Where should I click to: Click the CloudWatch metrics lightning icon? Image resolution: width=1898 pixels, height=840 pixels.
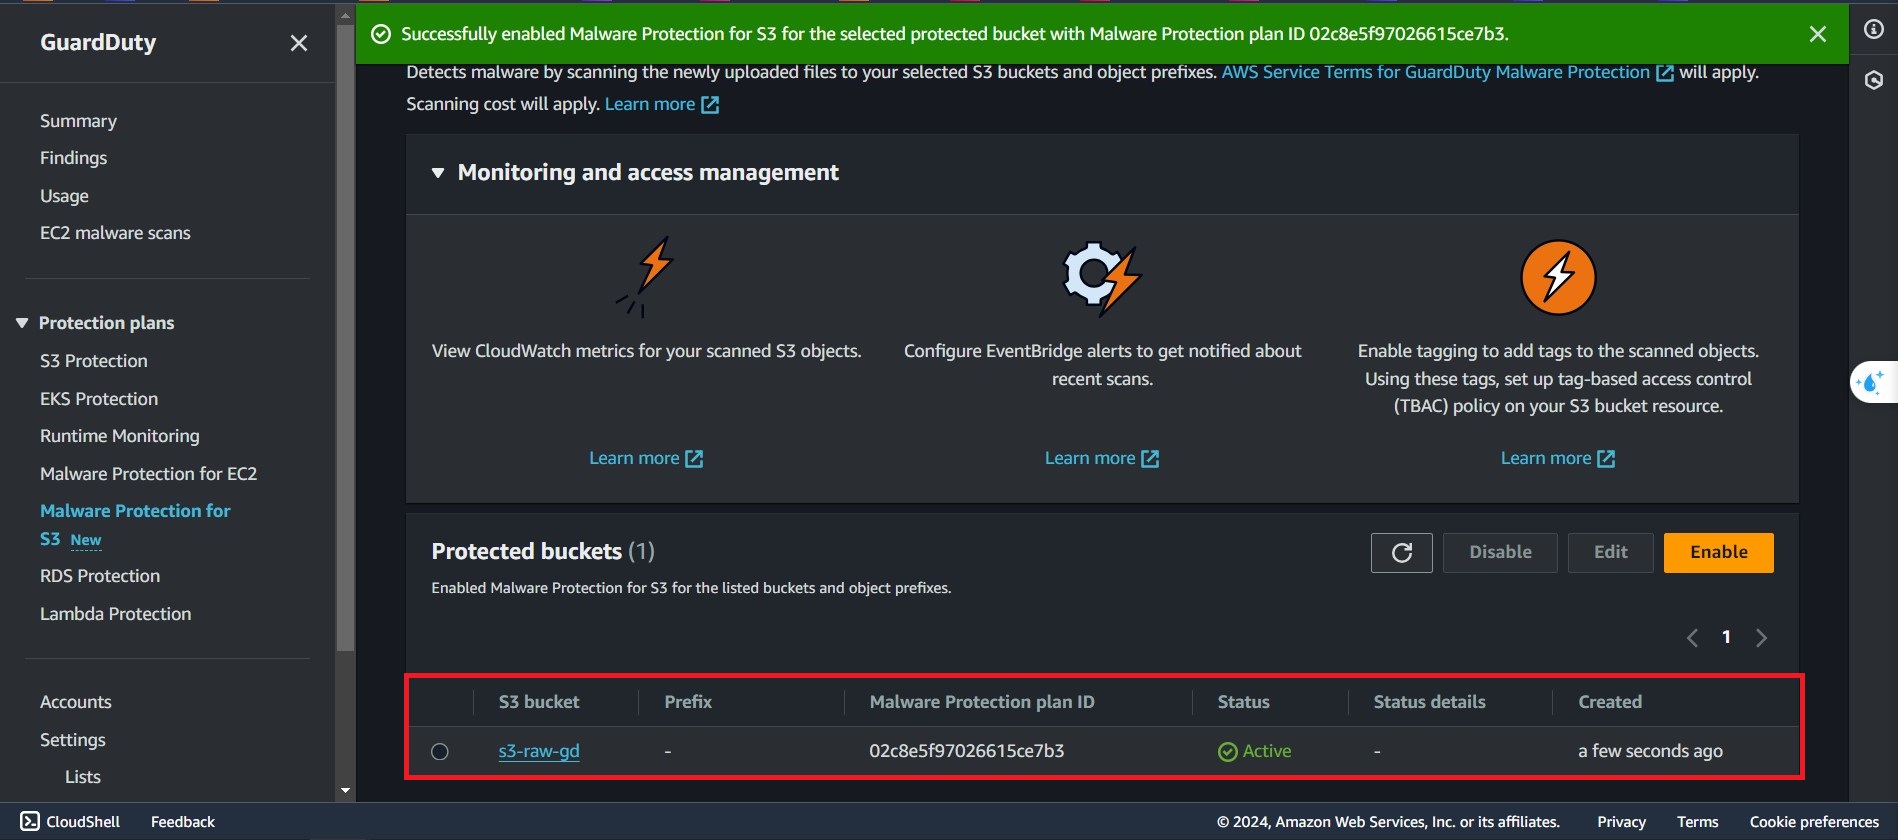tap(646, 276)
